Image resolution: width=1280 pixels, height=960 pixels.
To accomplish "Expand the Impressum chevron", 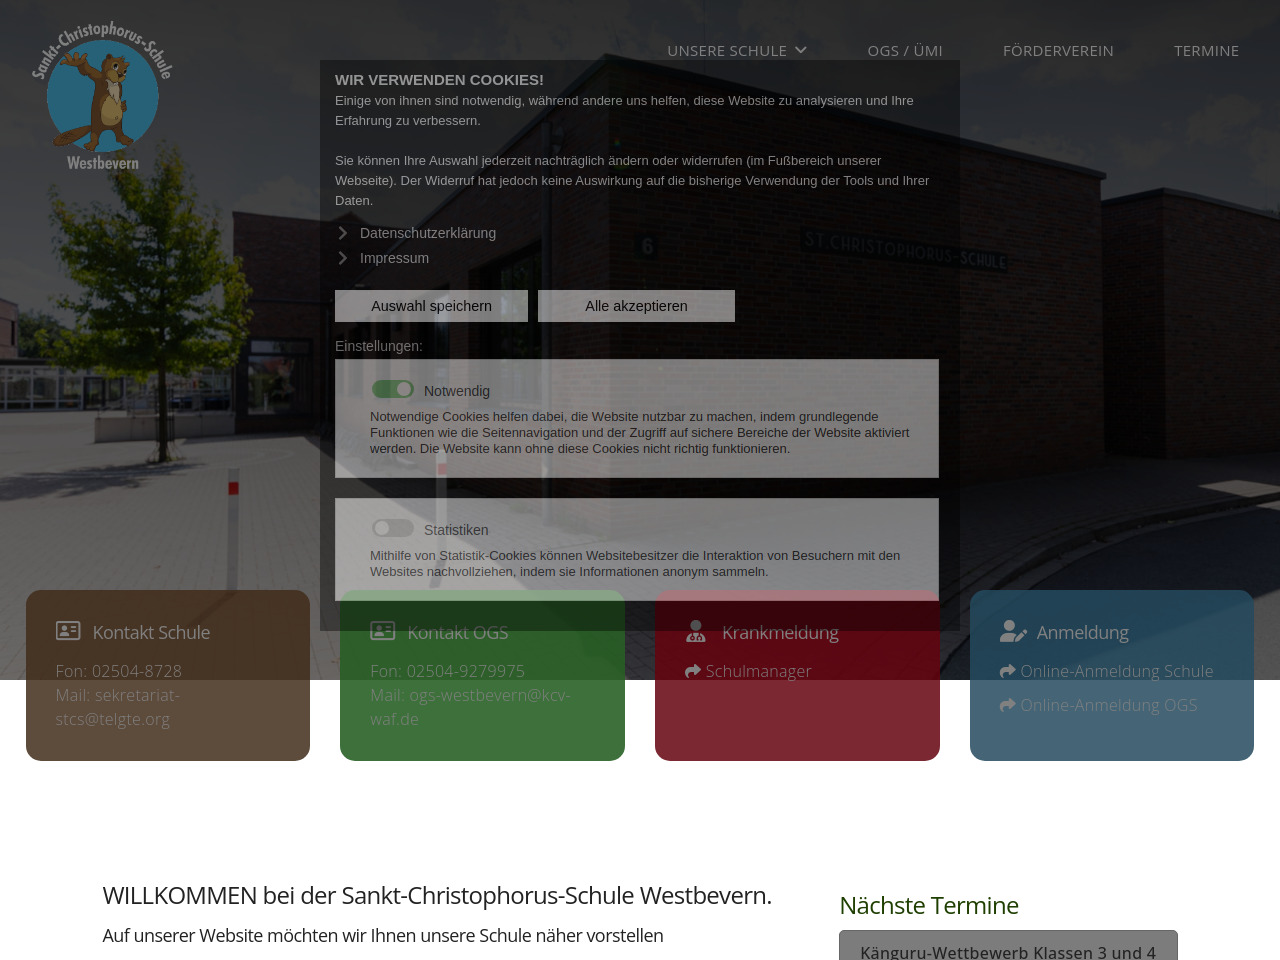I will click(x=343, y=258).
